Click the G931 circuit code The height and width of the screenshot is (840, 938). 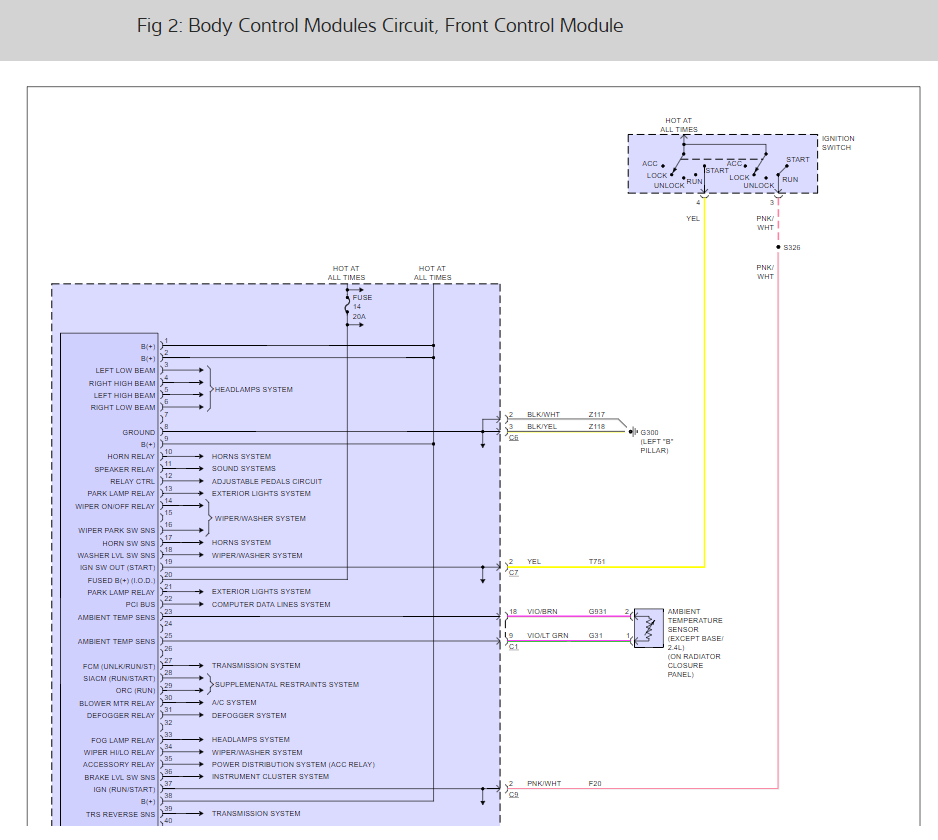597,611
